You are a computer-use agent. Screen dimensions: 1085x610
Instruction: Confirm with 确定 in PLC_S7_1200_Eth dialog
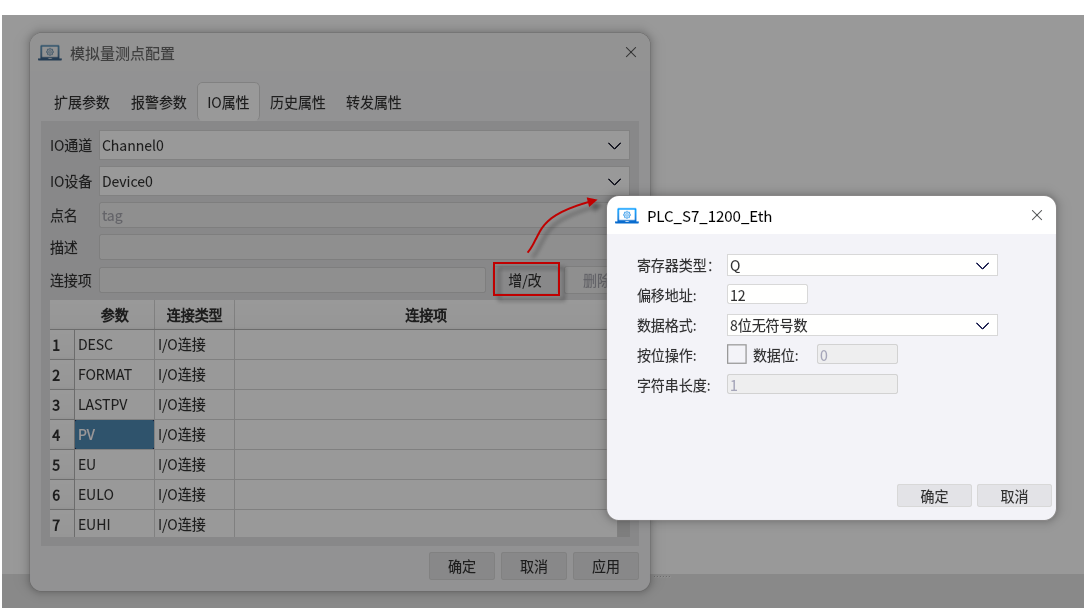[934, 496]
